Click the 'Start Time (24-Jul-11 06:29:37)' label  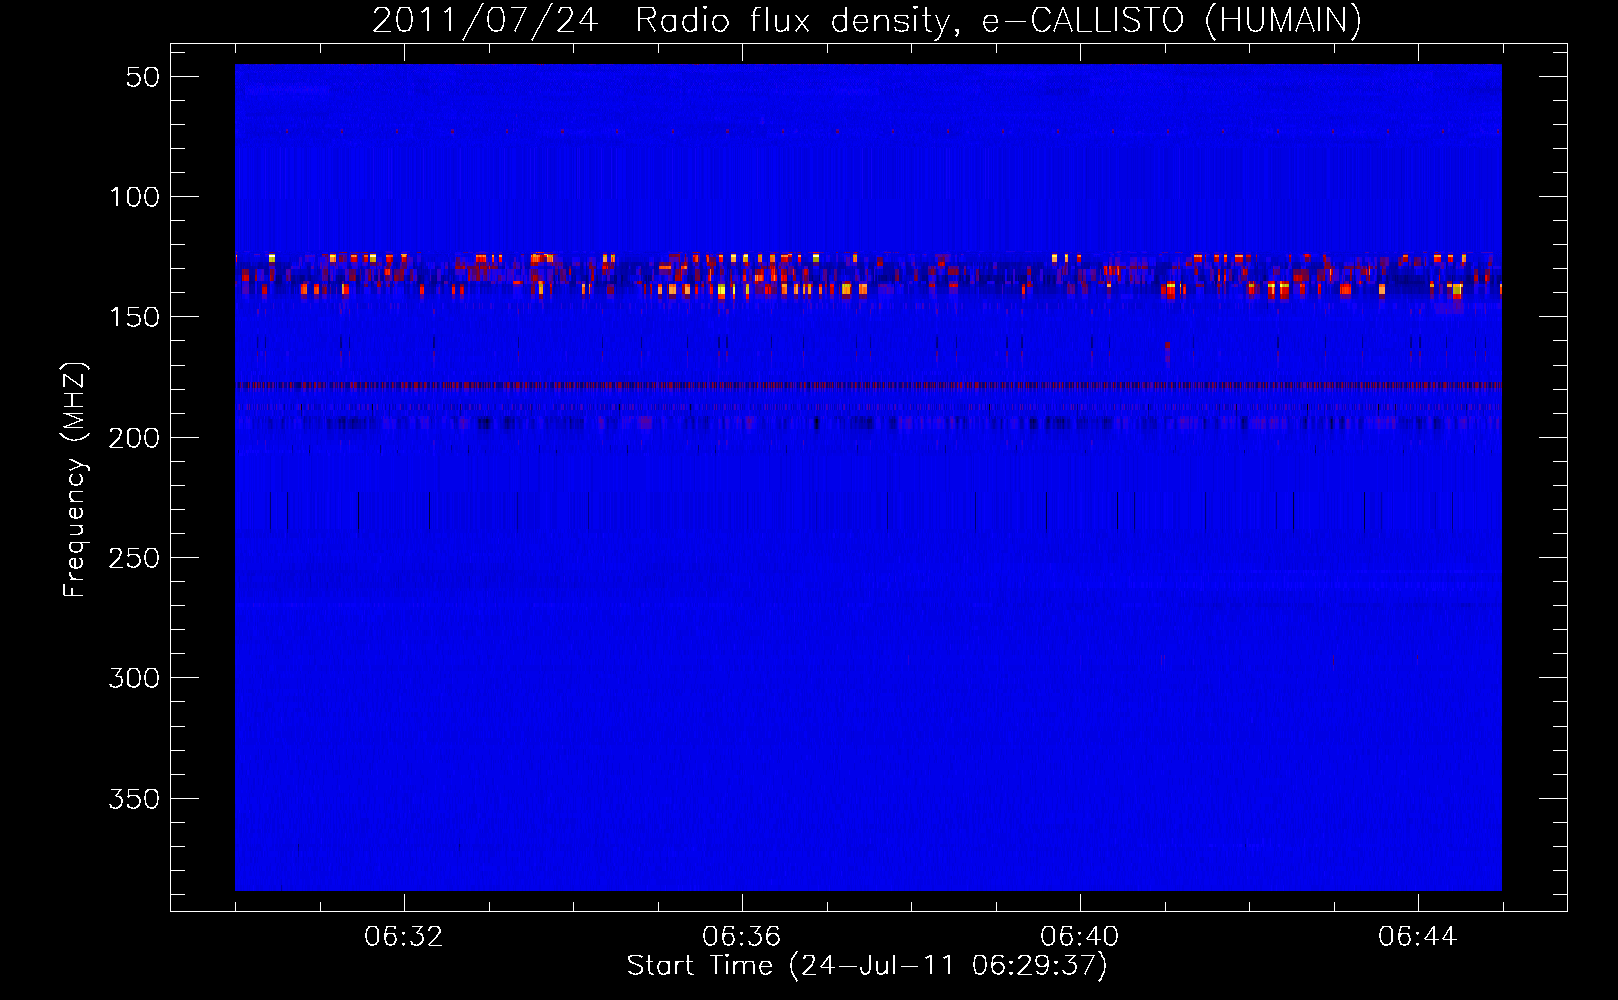[867, 966]
